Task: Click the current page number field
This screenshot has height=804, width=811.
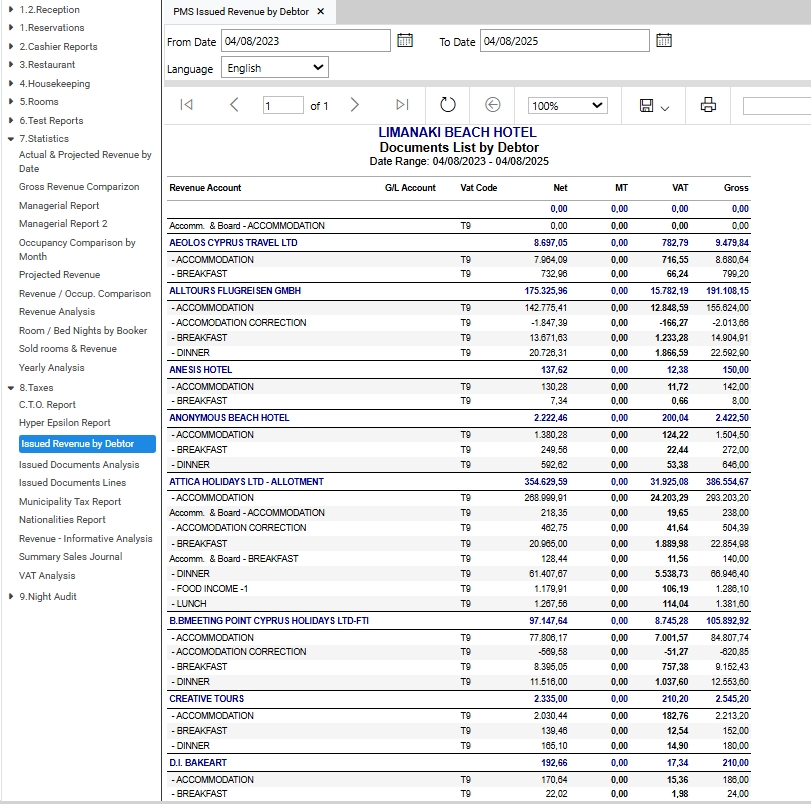Action: [283, 106]
